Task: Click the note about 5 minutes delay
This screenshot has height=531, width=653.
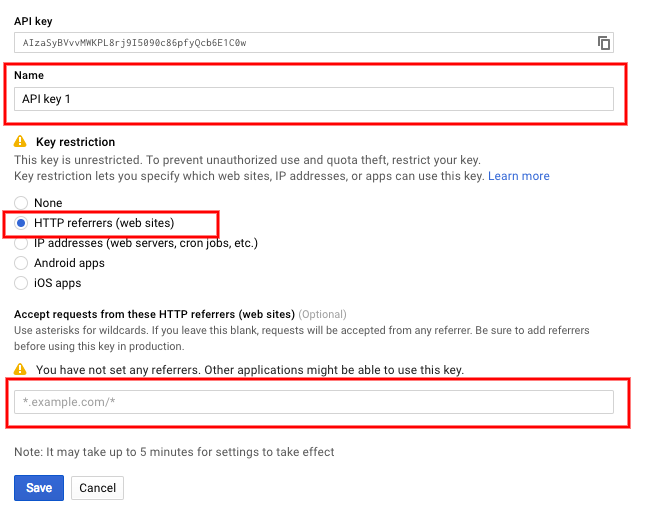Action: click(x=174, y=452)
